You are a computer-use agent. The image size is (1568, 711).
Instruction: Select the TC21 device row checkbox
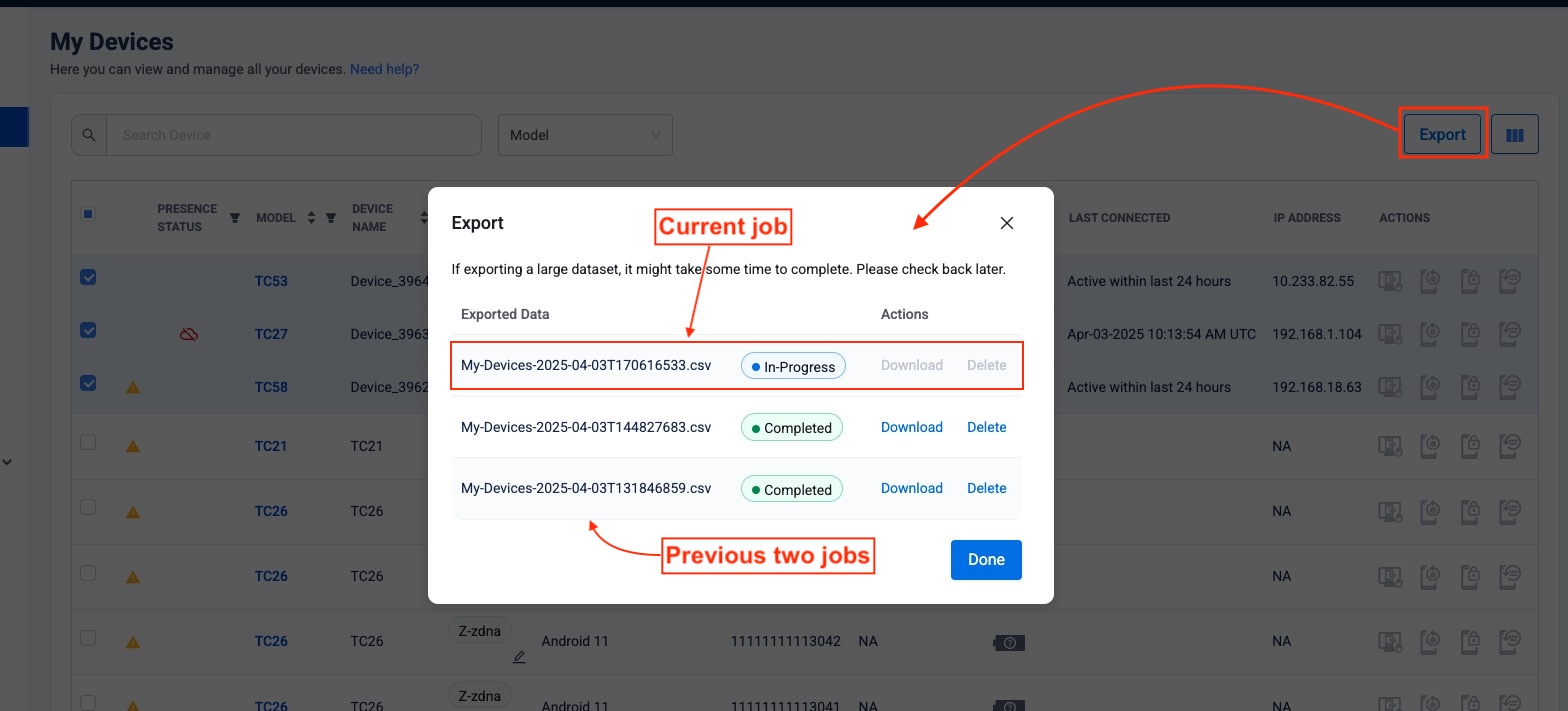point(88,442)
